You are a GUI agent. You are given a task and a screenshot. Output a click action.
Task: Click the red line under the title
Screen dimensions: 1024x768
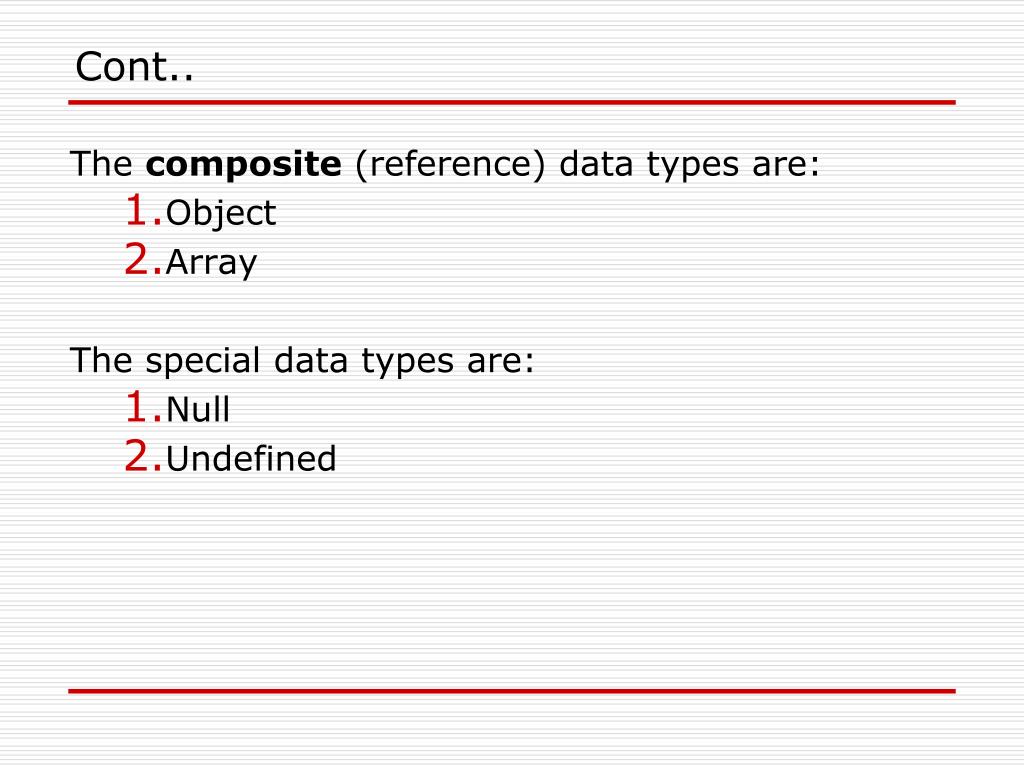click(511, 102)
